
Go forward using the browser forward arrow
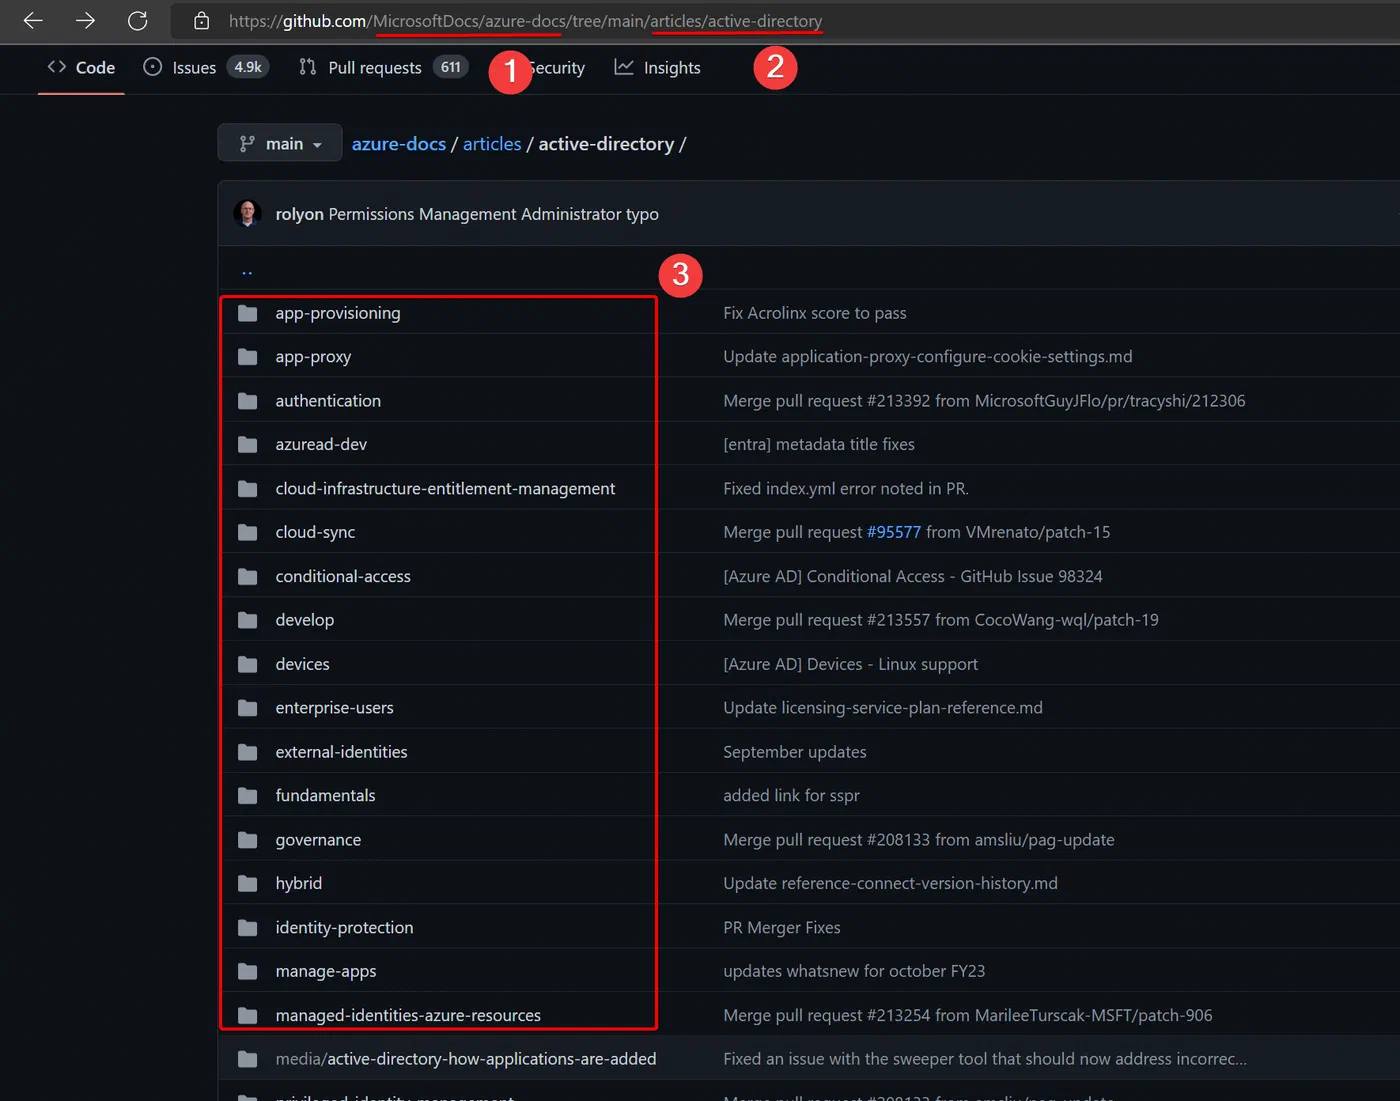tap(85, 21)
